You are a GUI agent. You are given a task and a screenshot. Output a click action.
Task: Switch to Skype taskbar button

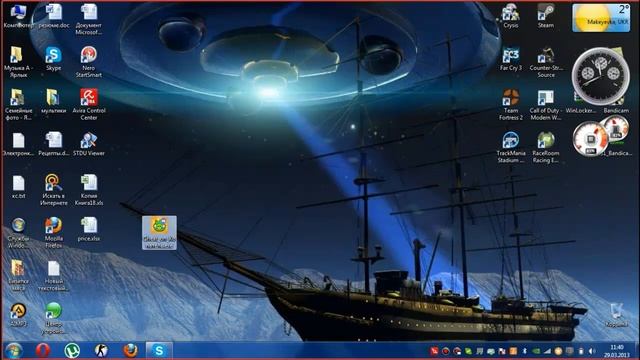[159, 351]
